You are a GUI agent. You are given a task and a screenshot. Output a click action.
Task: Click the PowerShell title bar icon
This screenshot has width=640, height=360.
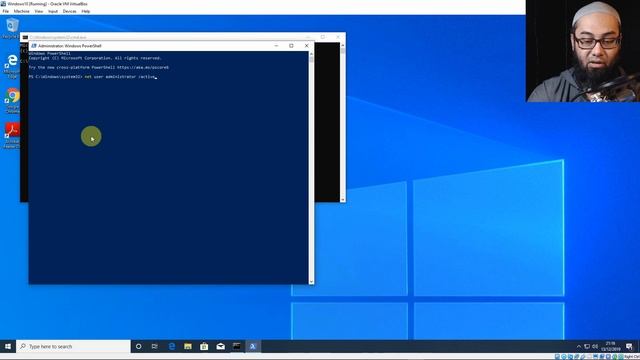tap(34, 46)
